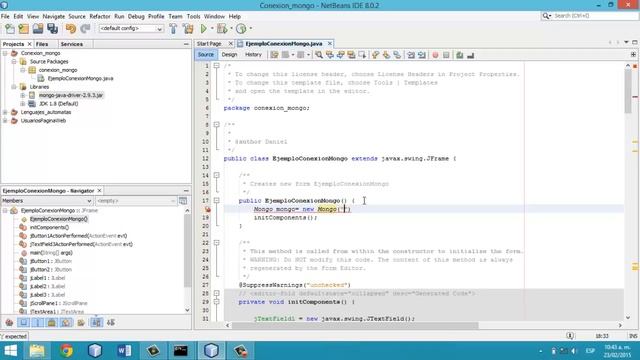640x360 pixels.
Task: Click the Shift Line Left editor icon
Action: 411,55
